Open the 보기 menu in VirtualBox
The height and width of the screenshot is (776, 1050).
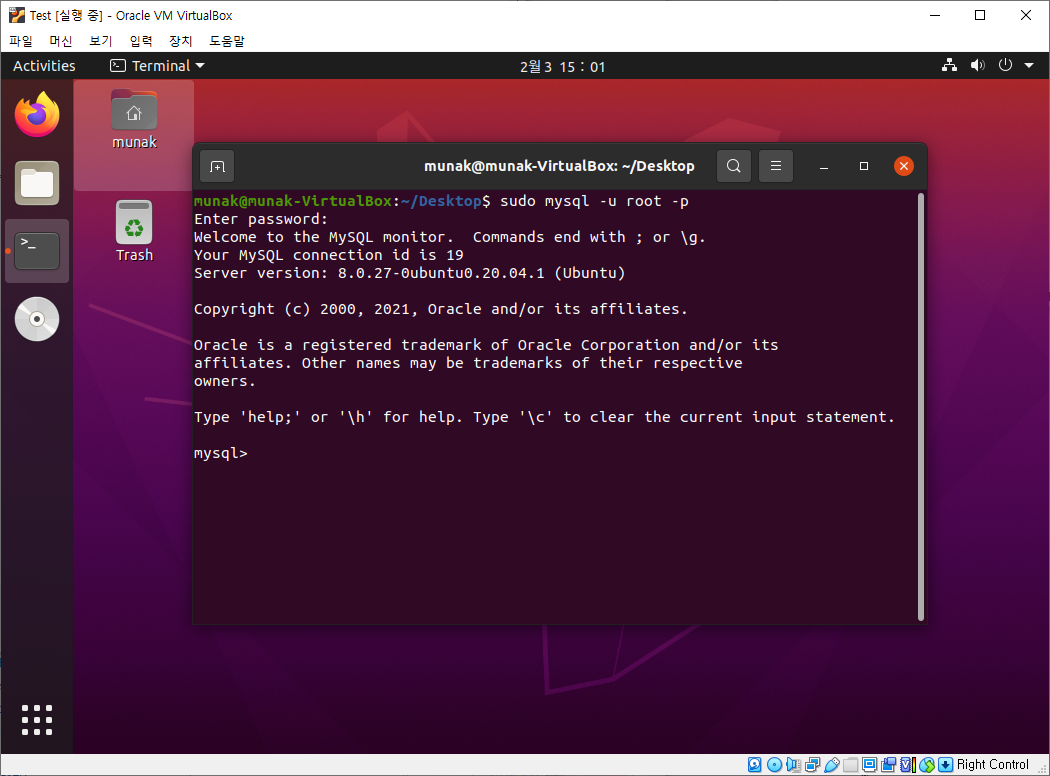[100, 41]
